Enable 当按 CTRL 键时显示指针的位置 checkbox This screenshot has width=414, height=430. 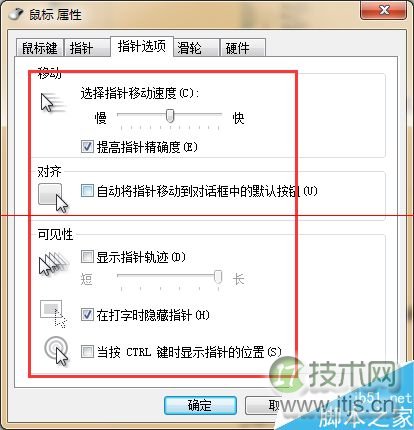pos(87,352)
